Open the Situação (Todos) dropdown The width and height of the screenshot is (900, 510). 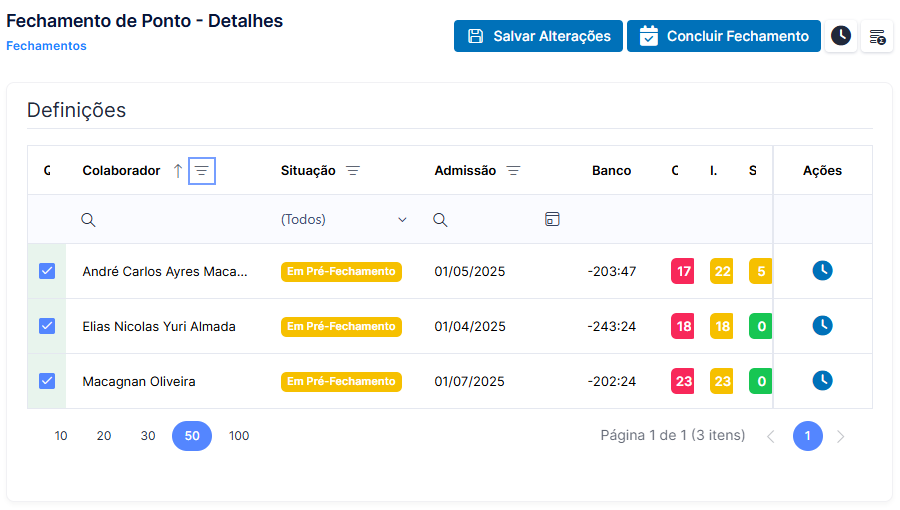click(344, 220)
